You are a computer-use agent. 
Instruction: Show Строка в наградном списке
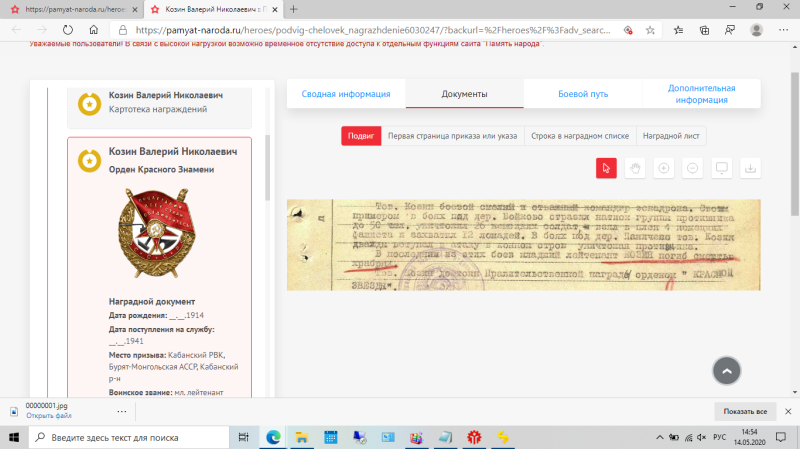[x=580, y=136]
